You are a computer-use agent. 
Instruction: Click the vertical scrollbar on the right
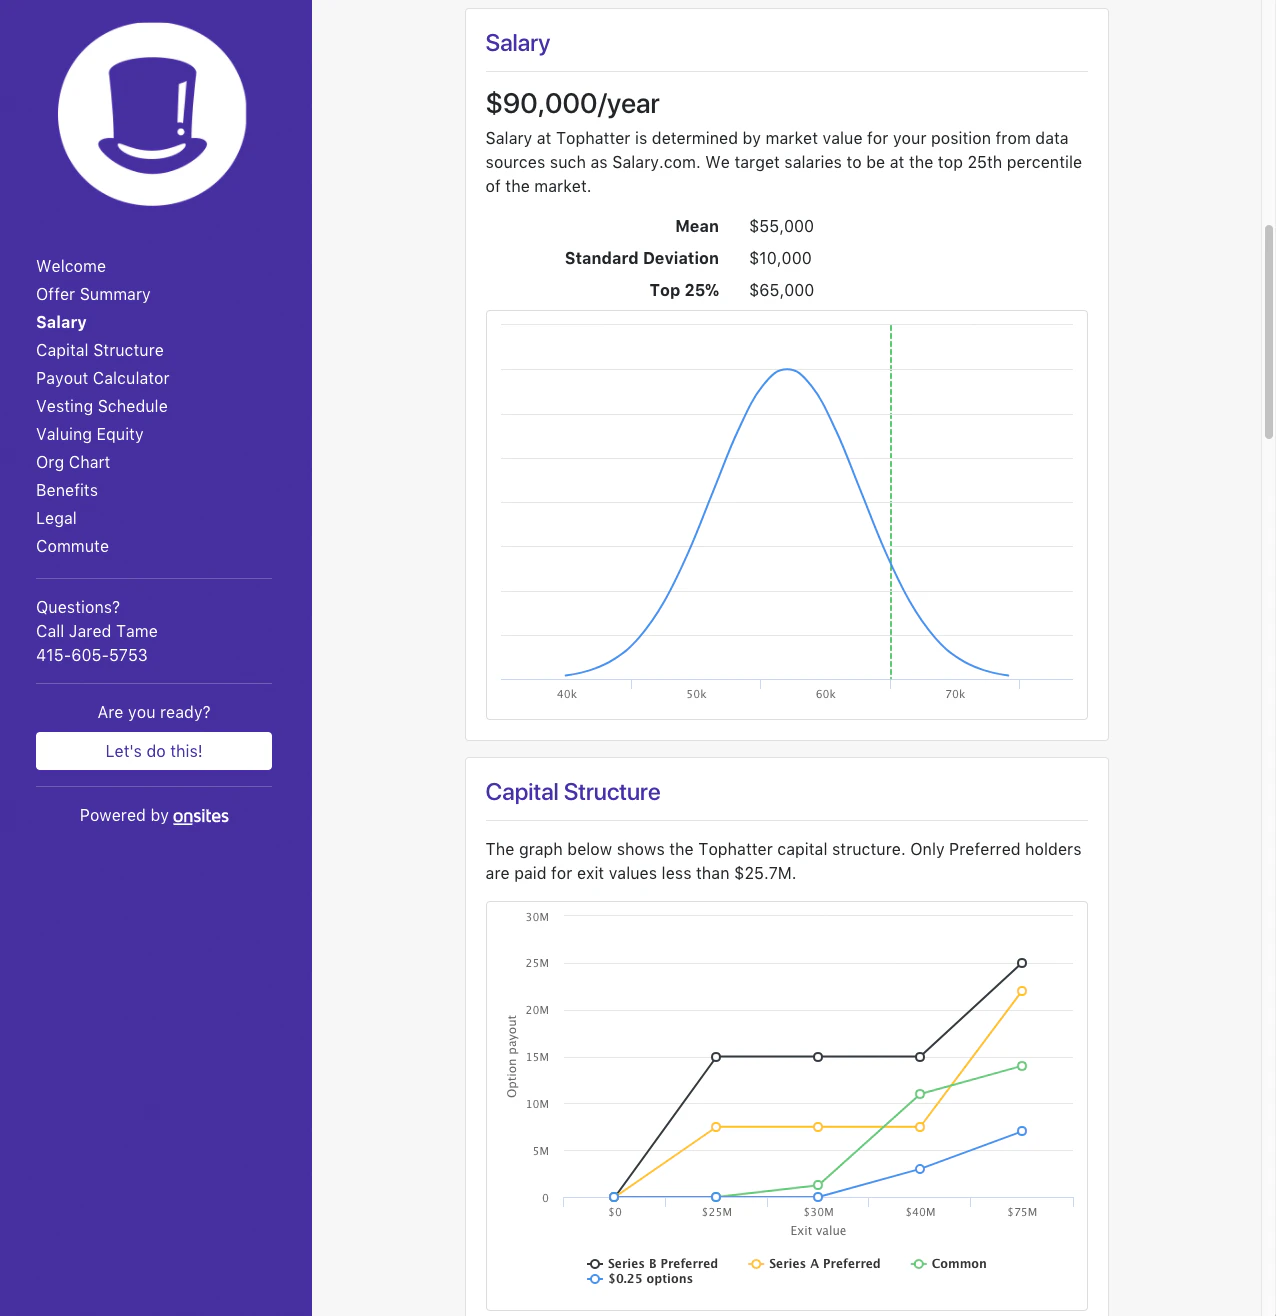pos(1267,330)
